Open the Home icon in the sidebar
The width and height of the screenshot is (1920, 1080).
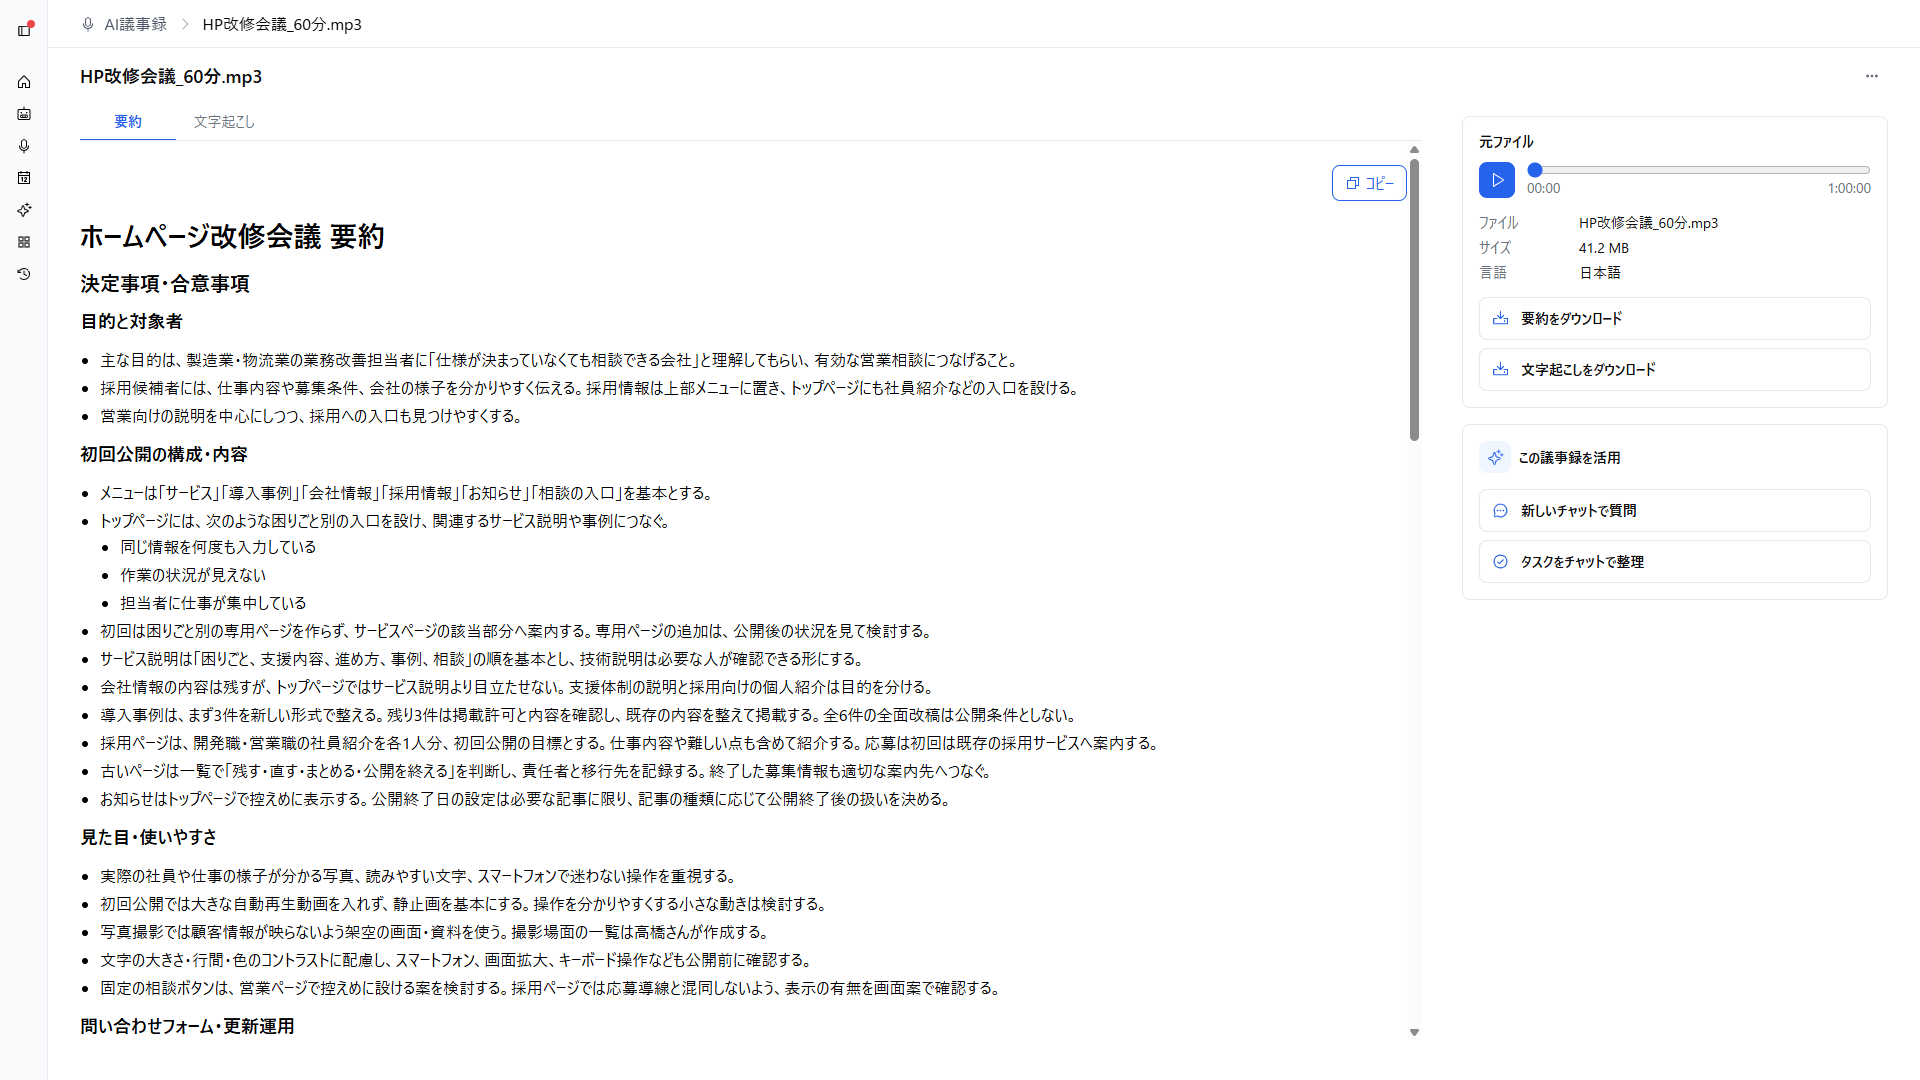click(24, 82)
